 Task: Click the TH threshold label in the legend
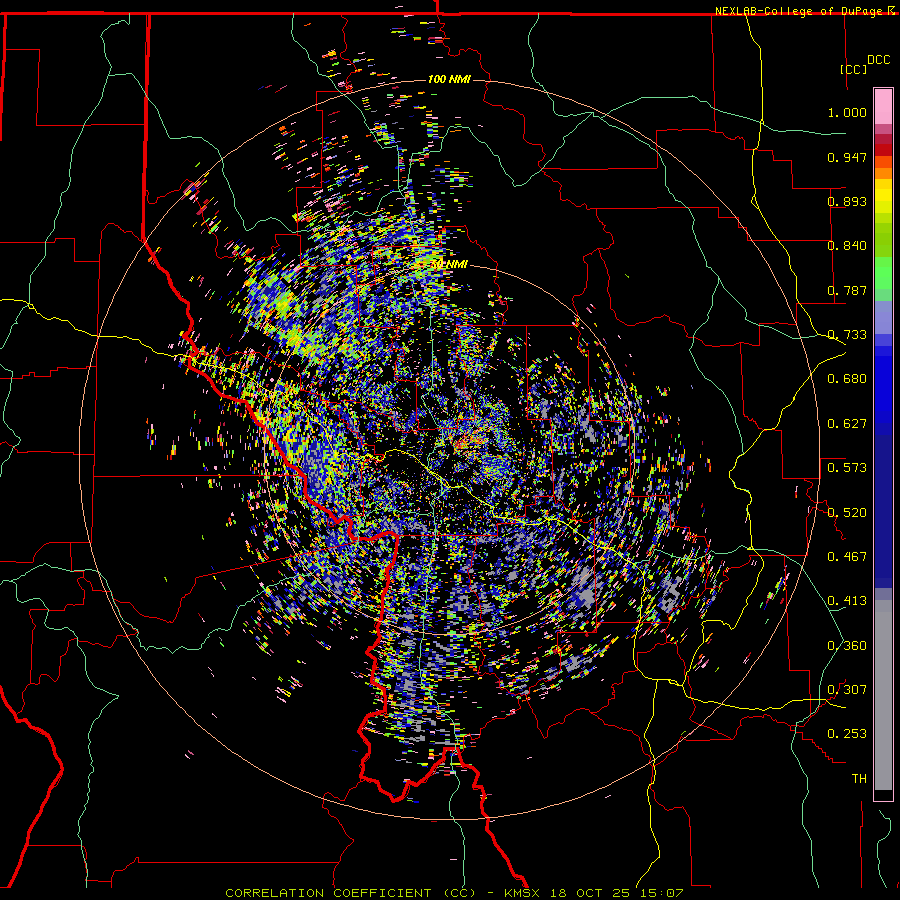[x=859, y=779]
